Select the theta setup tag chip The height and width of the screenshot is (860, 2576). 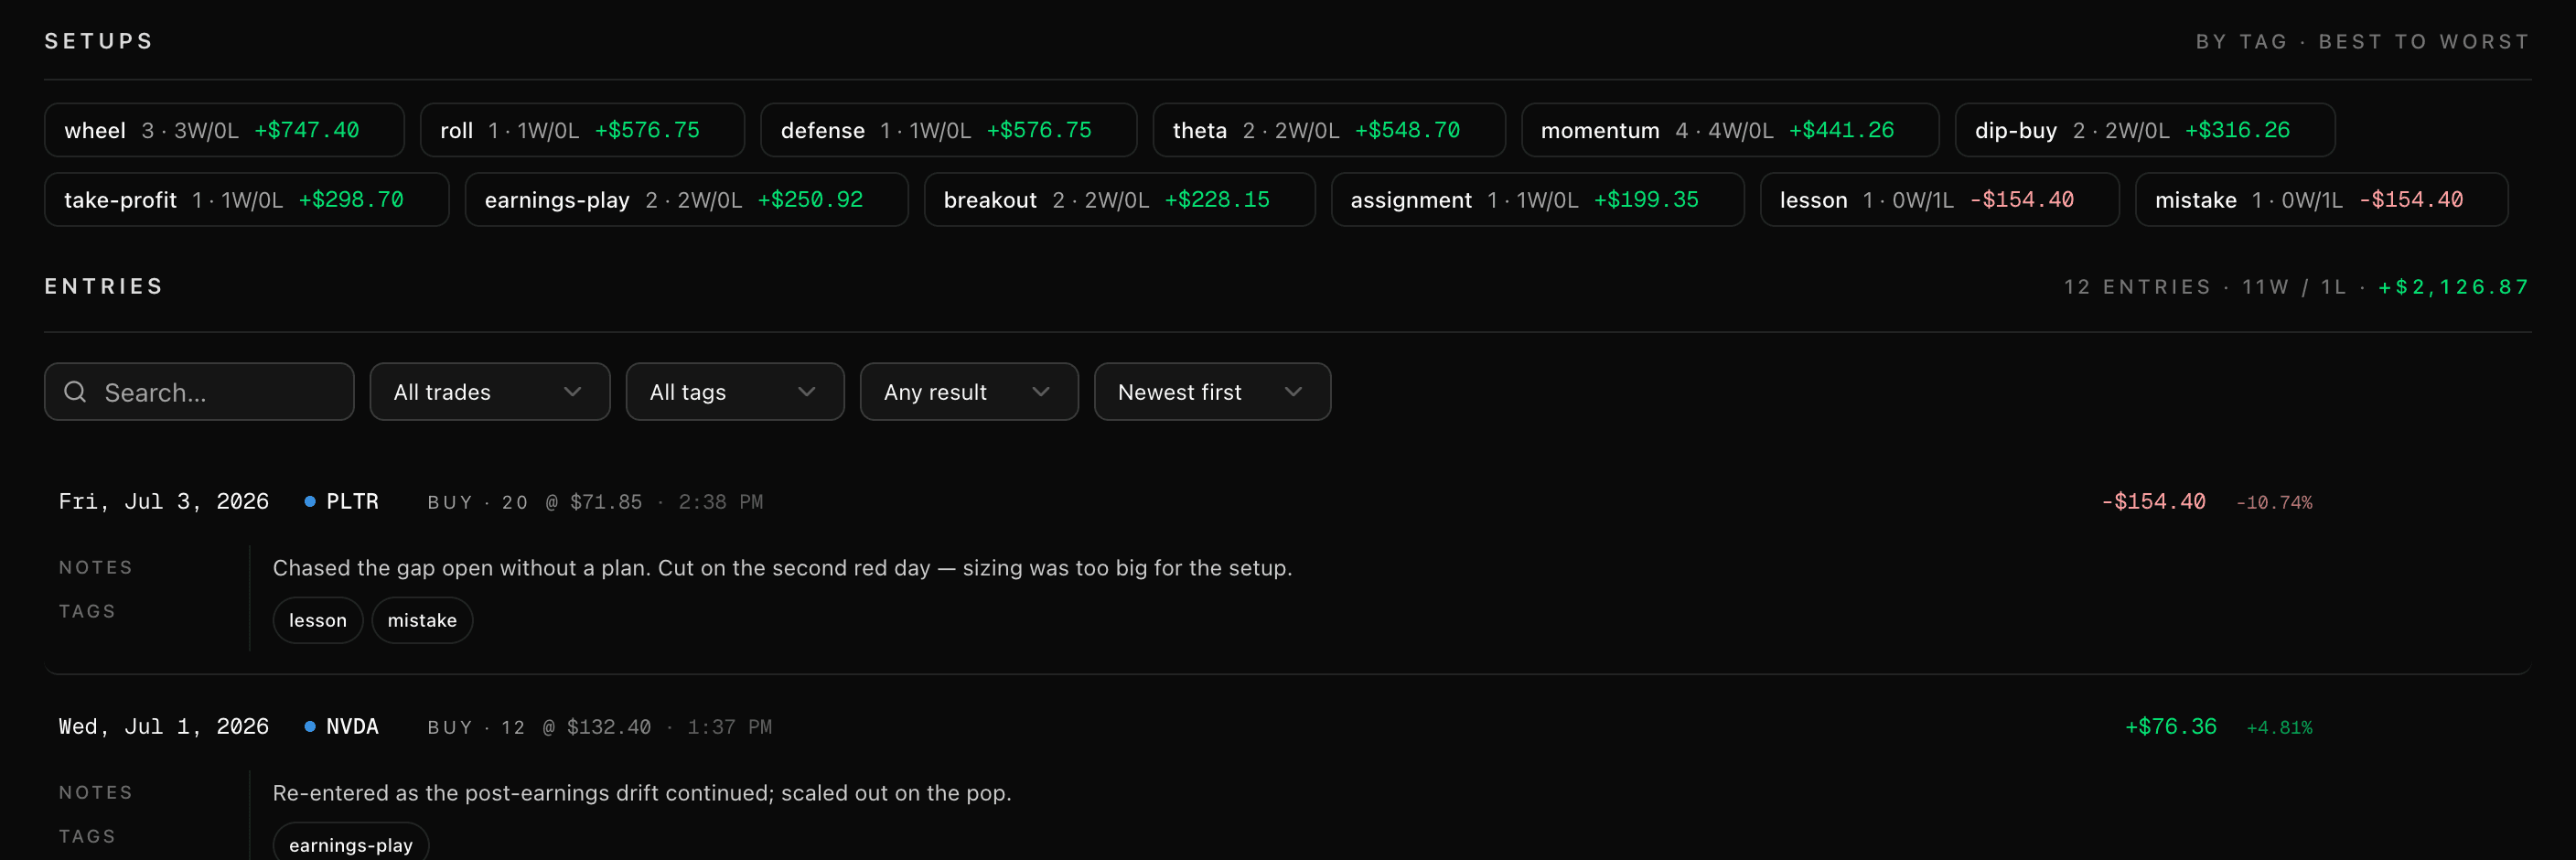tap(1329, 130)
